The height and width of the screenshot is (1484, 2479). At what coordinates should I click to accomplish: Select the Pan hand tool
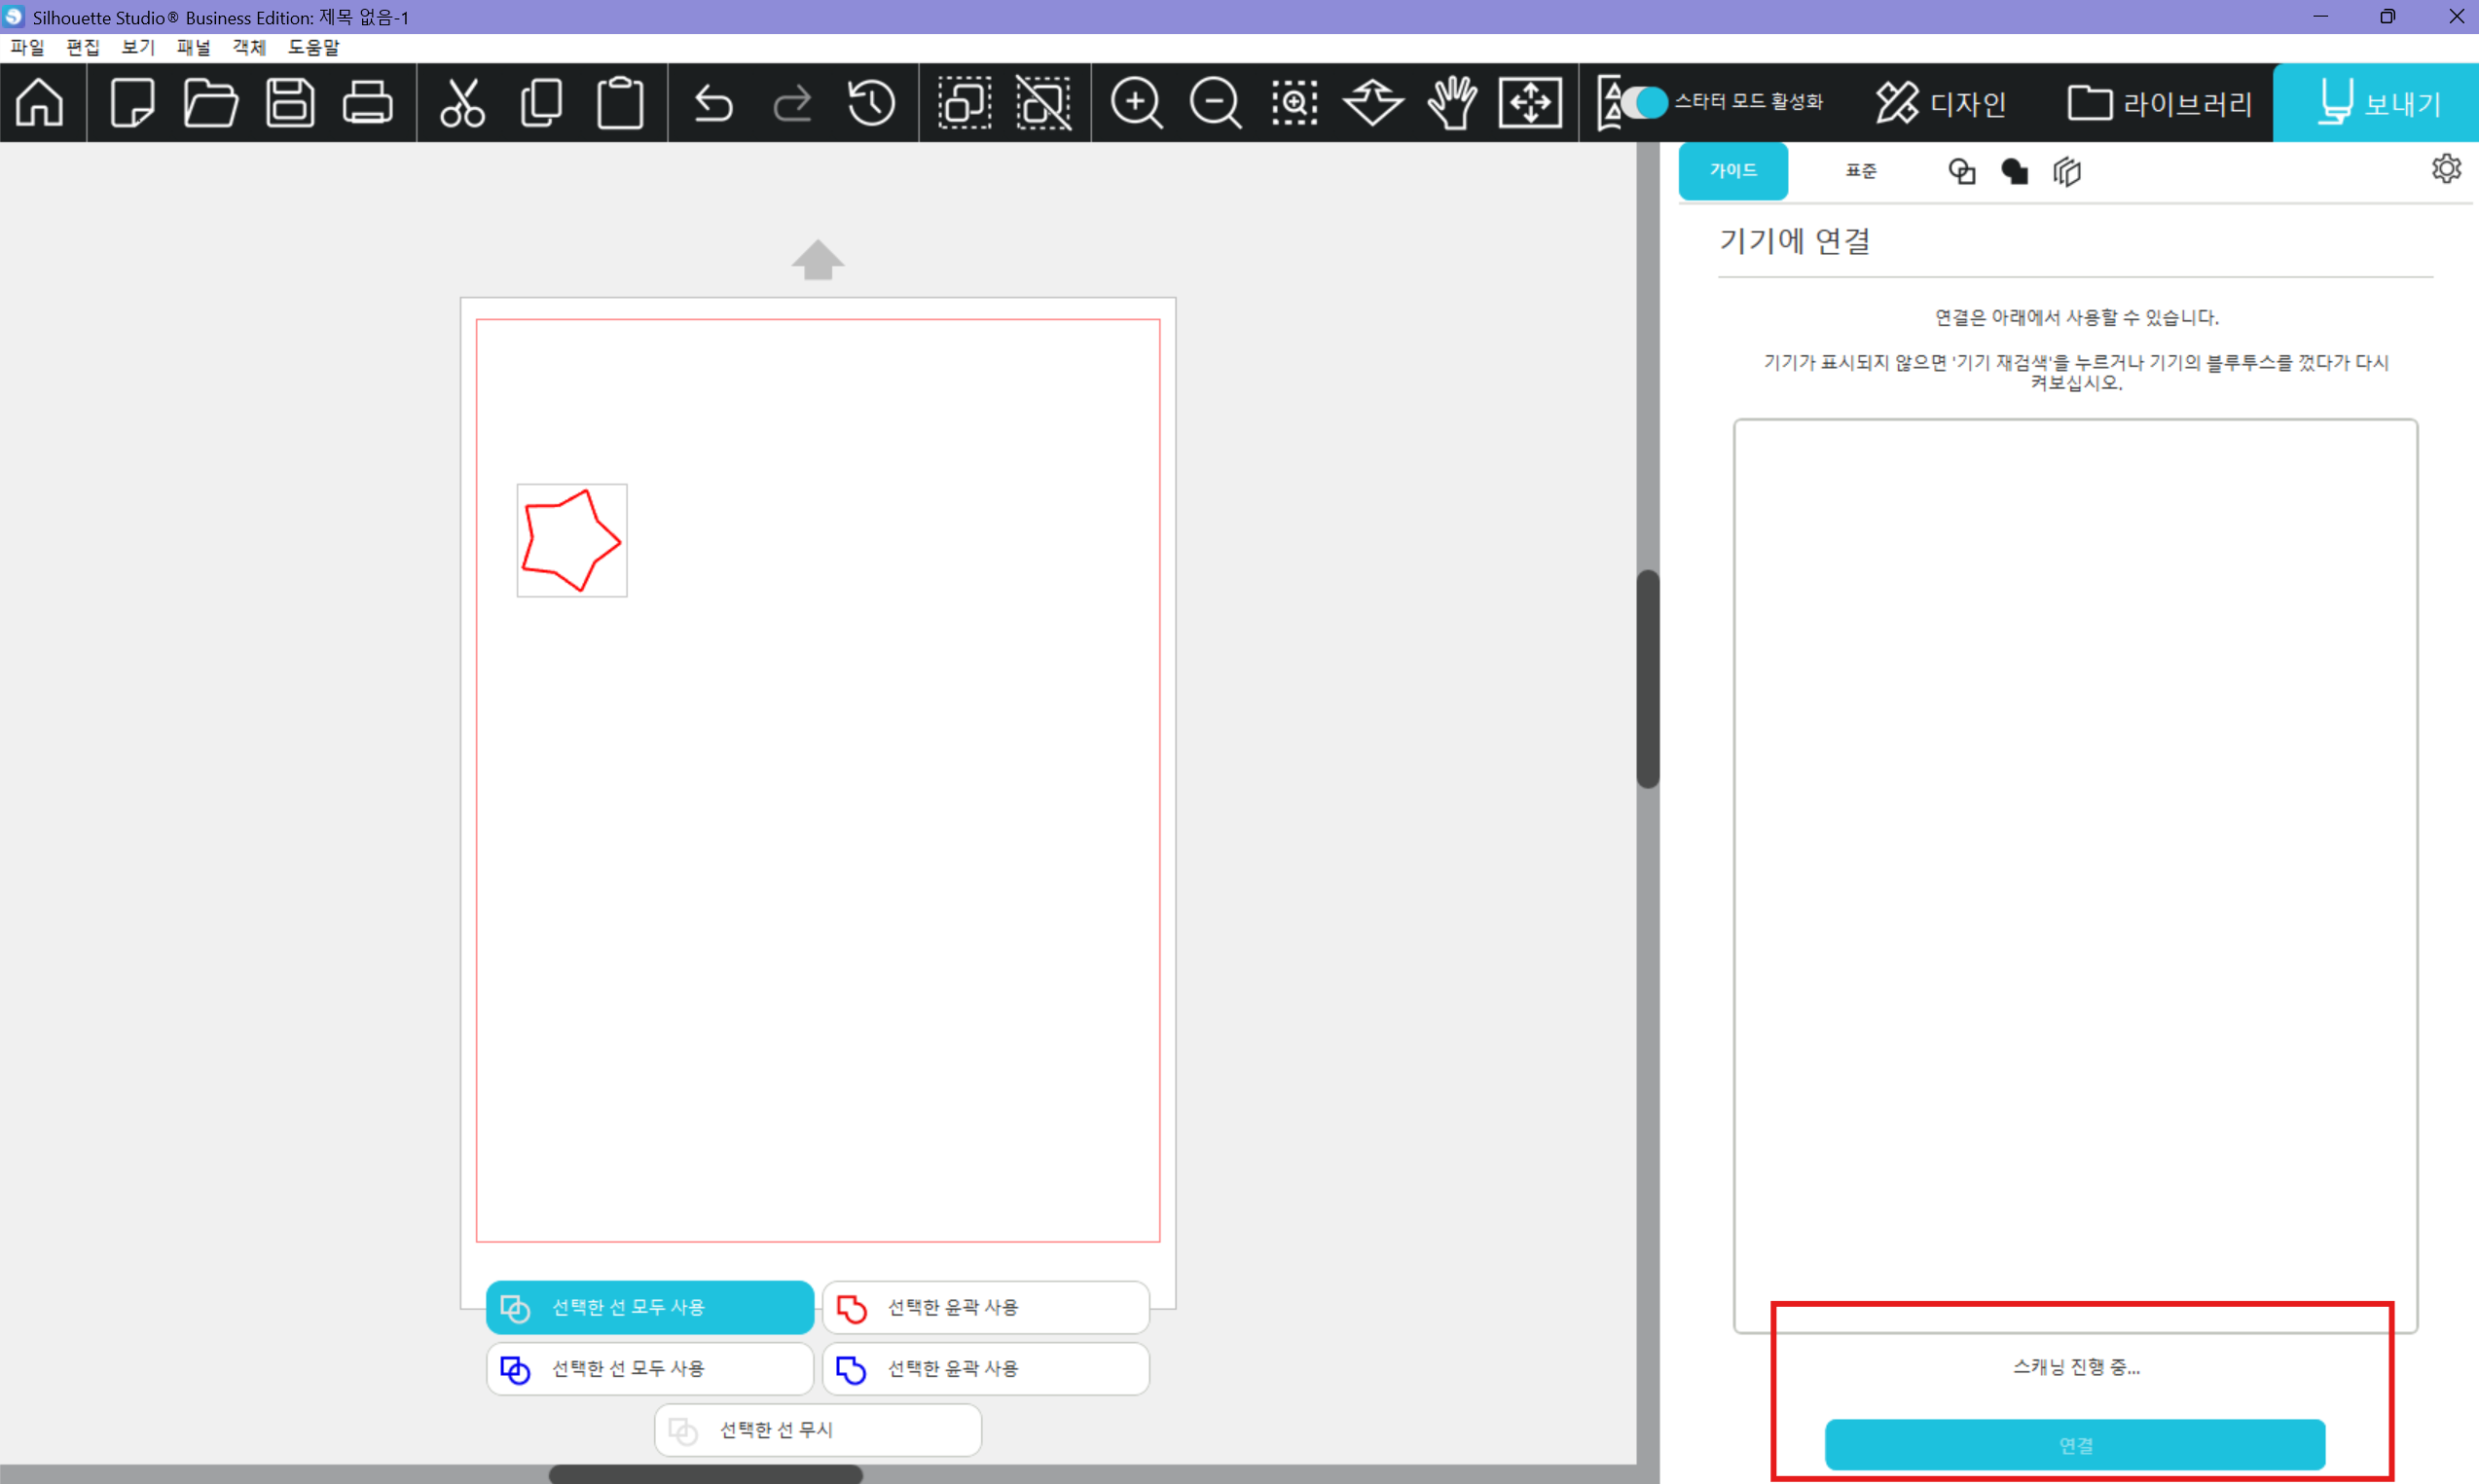coord(1452,103)
